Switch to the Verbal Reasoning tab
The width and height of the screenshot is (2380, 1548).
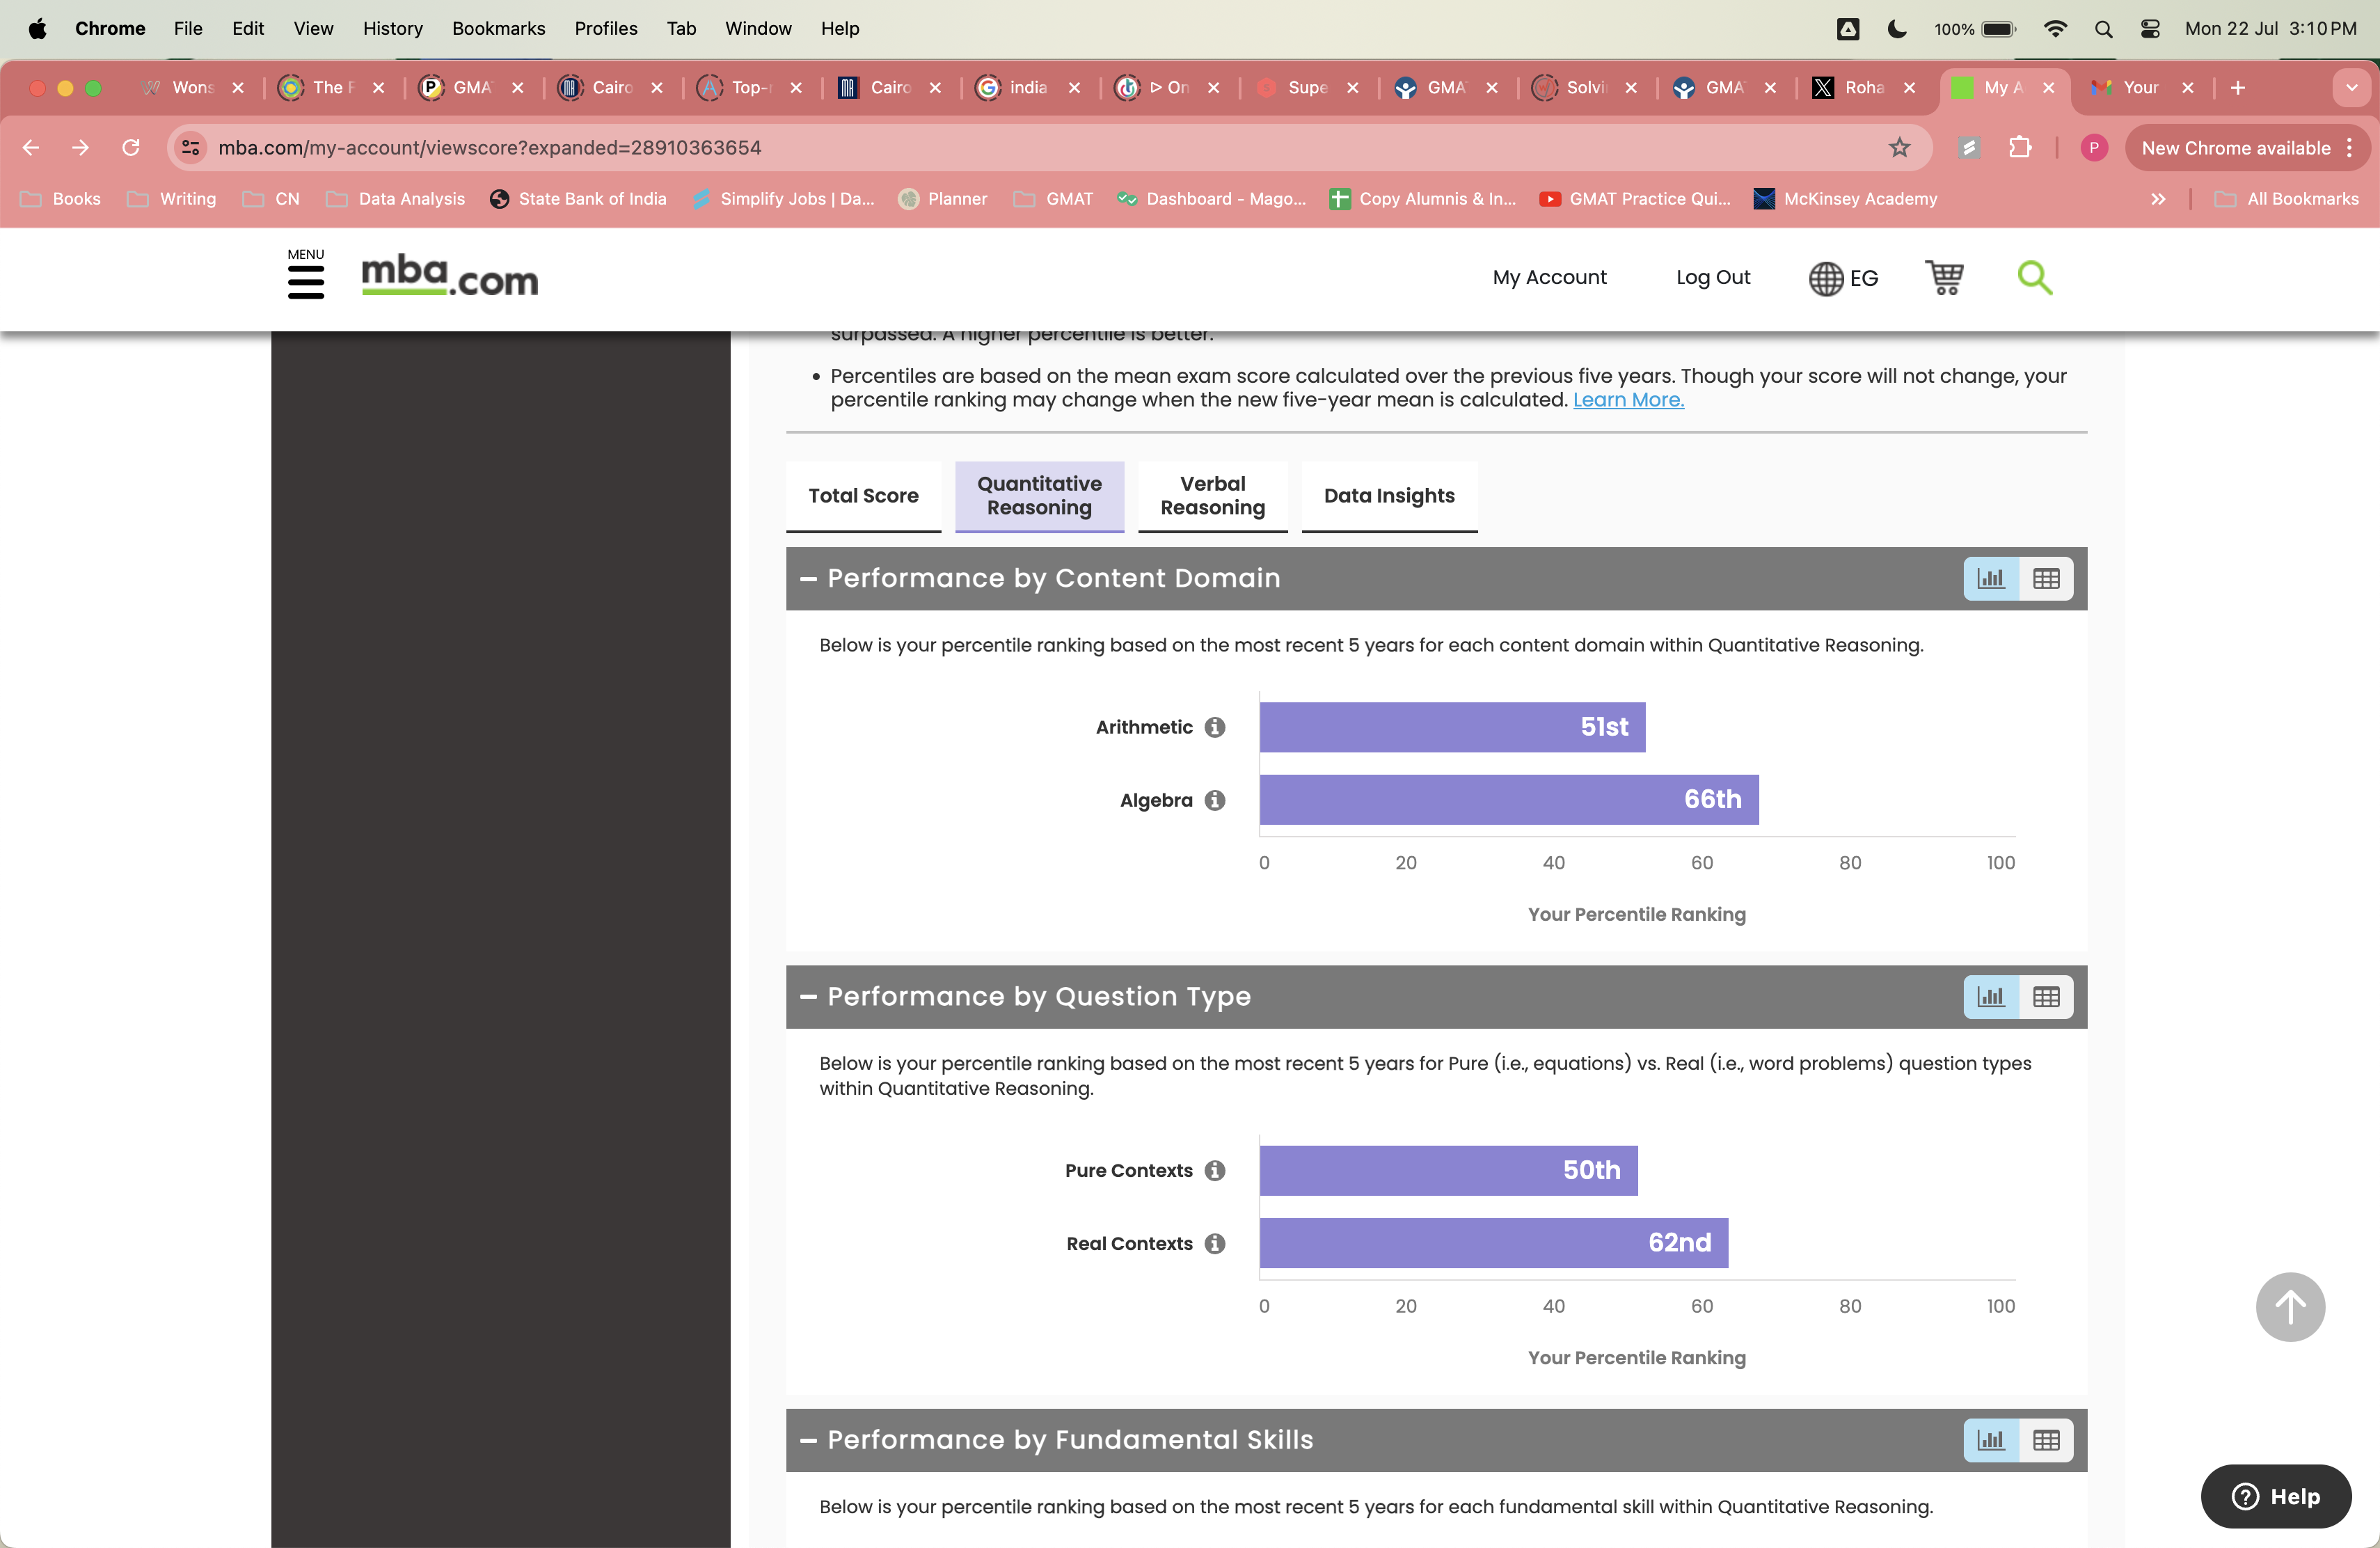1212,496
